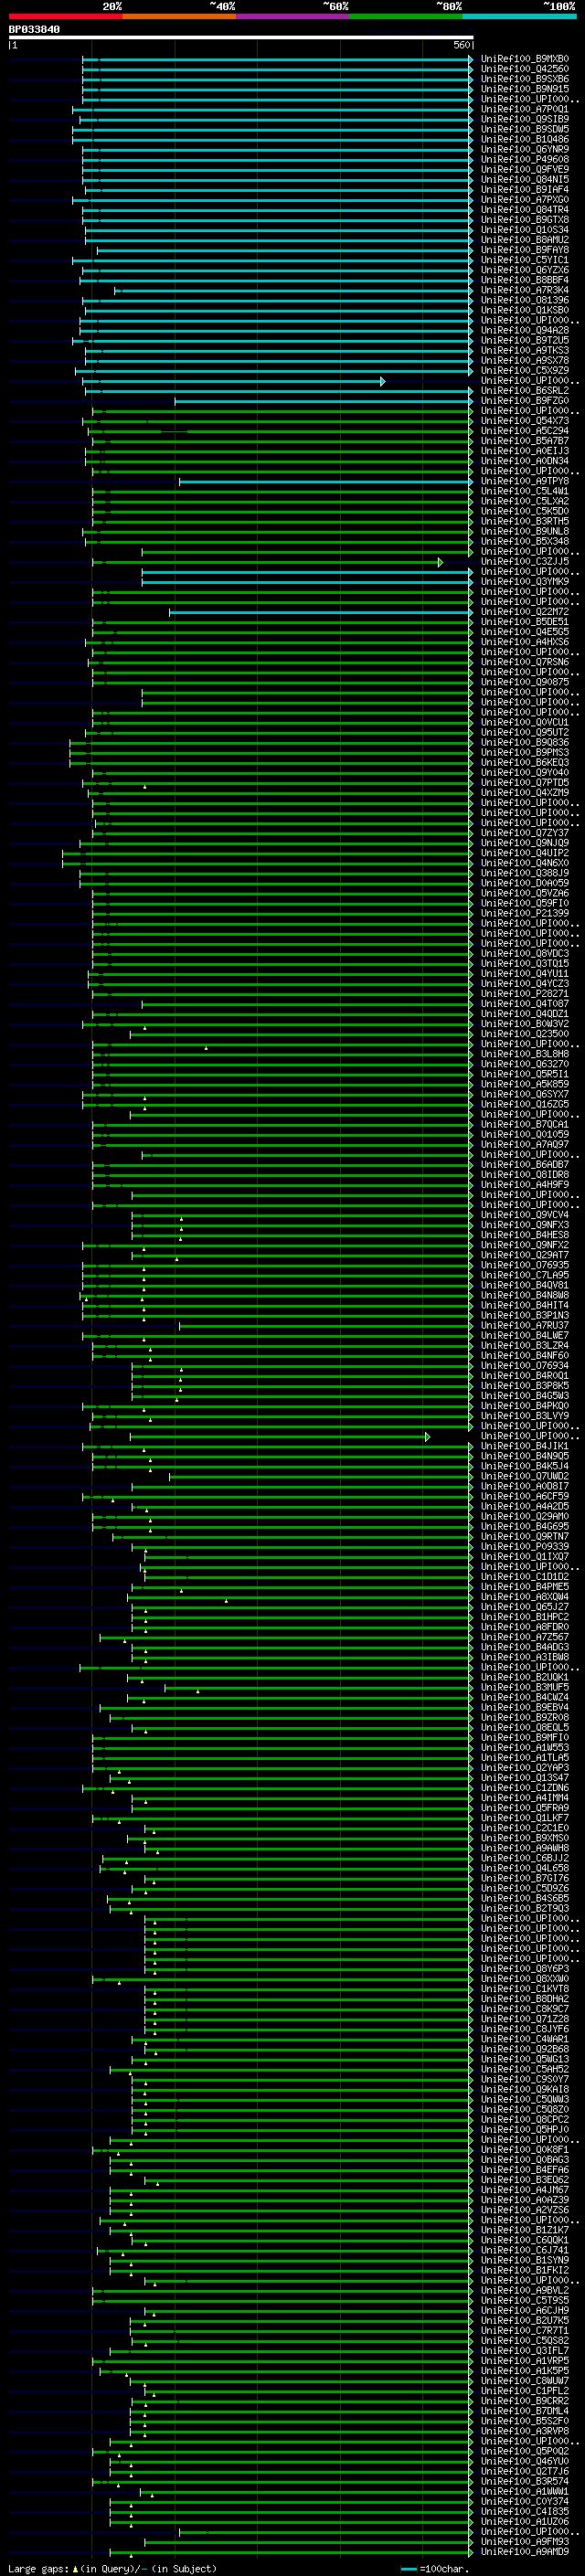This screenshot has width=585, height=2576.
Task: Select hit label UniRef100_A7PXG0
Action: pyautogui.click(x=525, y=199)
